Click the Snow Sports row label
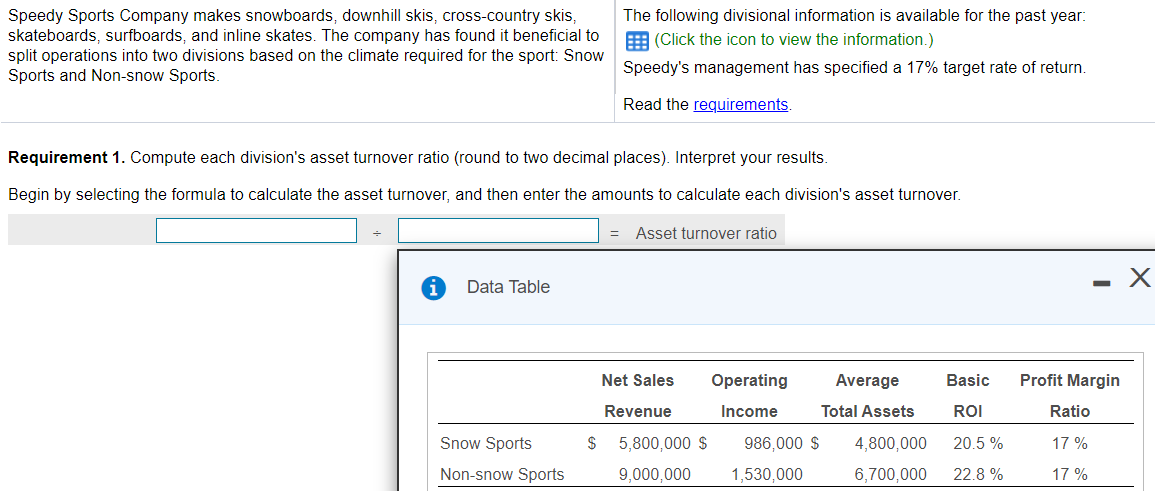Screen dimensions: 1155x491 click(485, 443)
